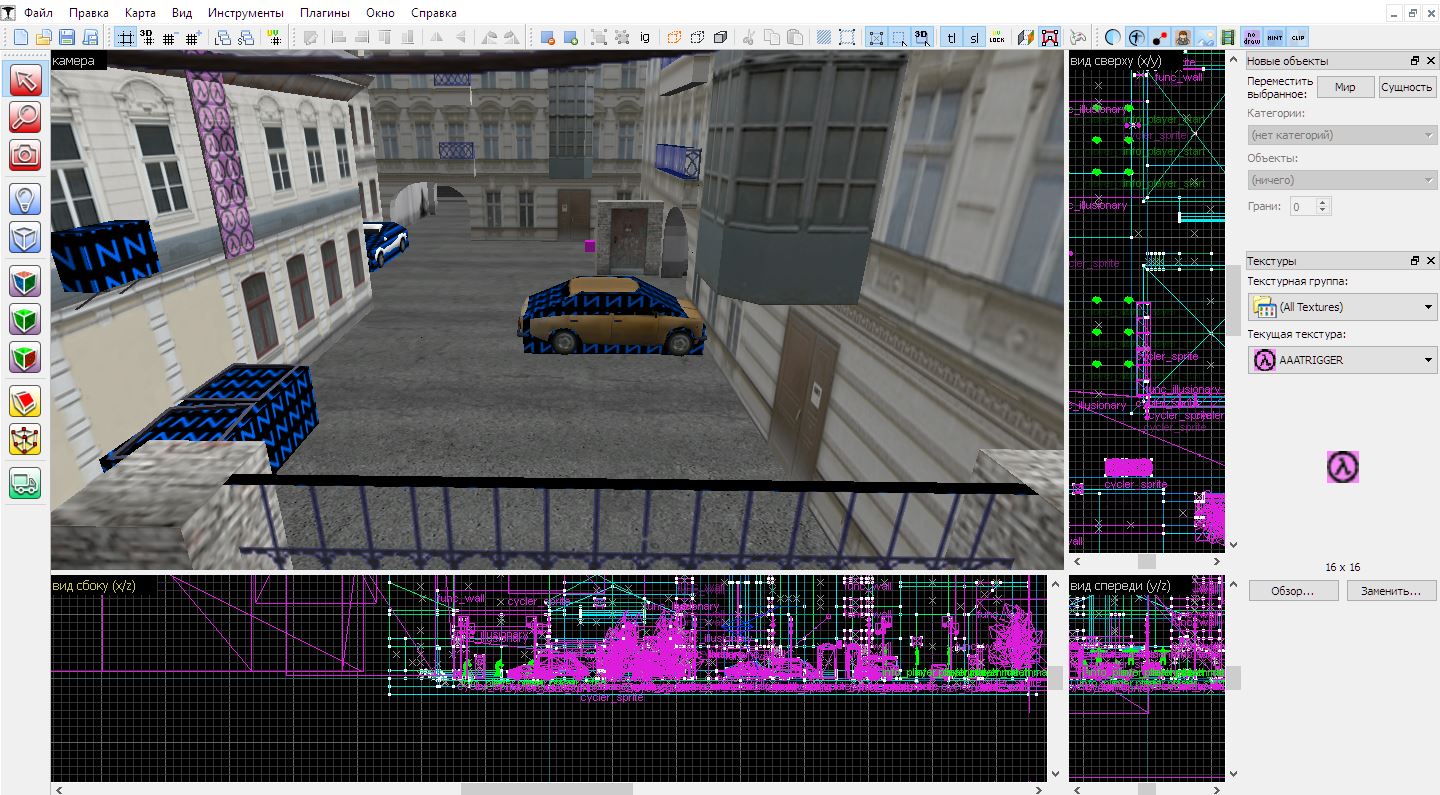Click the green film strip icon
1440x795 pixels.
pyautogui.click(x=1227, y=37)
